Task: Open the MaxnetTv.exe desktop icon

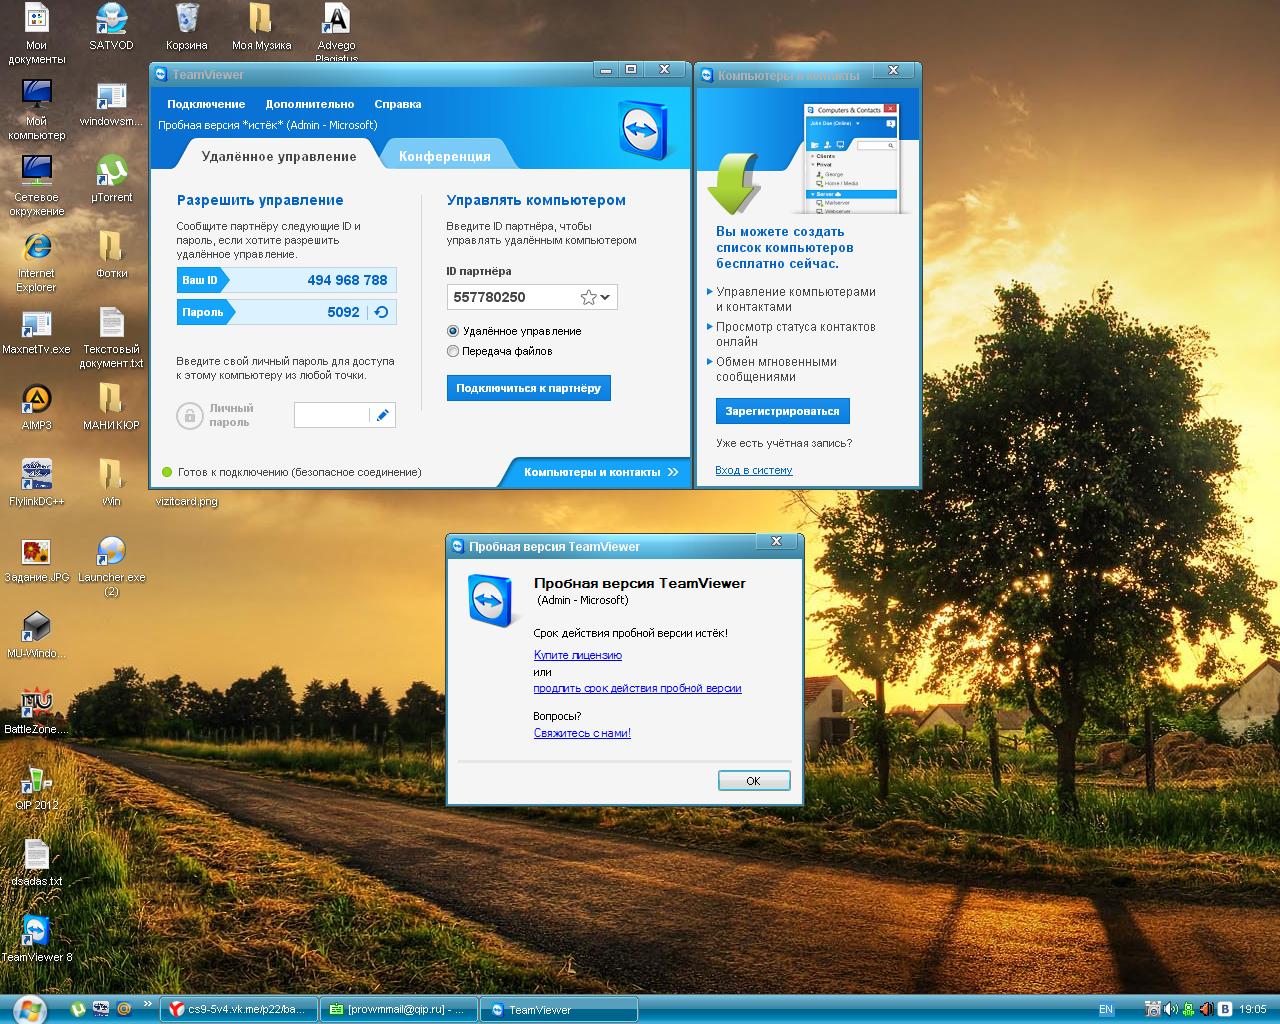Action: click(x=36, y=332)
